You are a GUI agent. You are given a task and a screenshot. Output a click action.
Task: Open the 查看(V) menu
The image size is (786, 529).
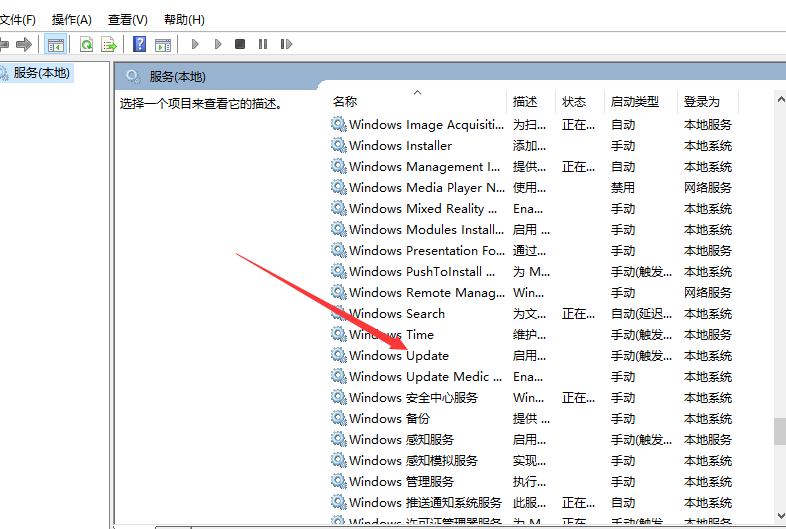[x=128, y=20]
